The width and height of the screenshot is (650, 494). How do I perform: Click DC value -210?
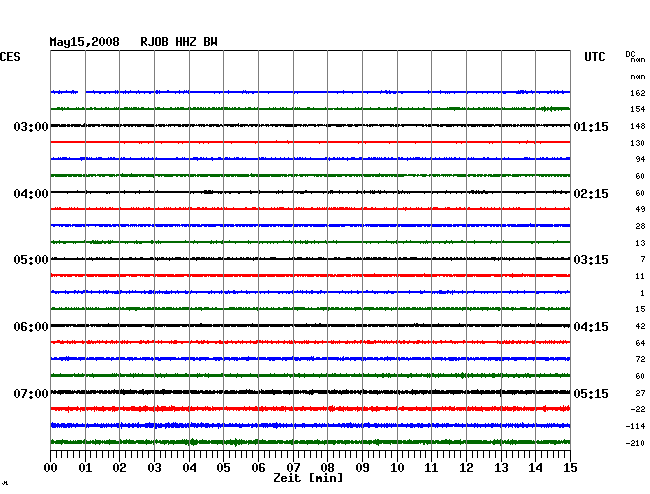tap(635, 443)
